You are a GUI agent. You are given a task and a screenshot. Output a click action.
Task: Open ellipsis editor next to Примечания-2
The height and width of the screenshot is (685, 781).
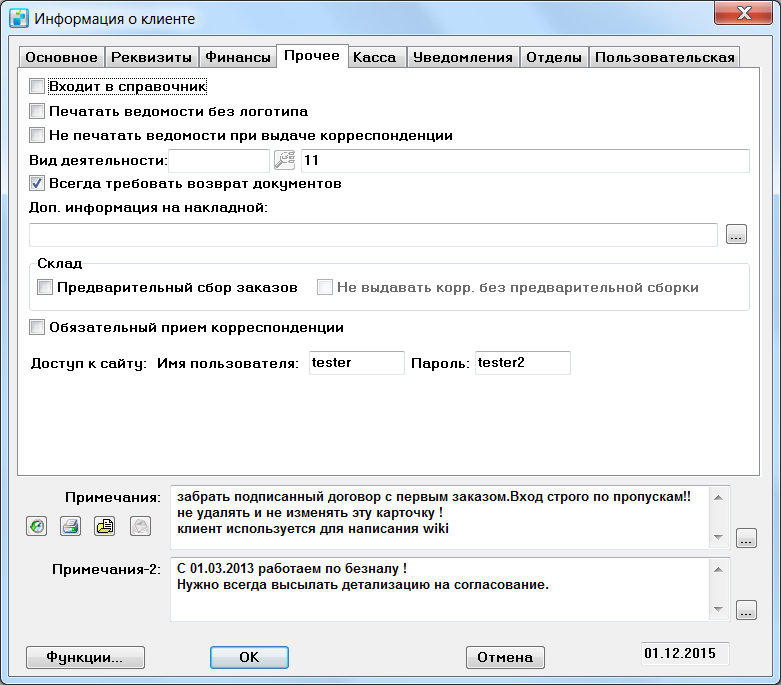[746, 610]
